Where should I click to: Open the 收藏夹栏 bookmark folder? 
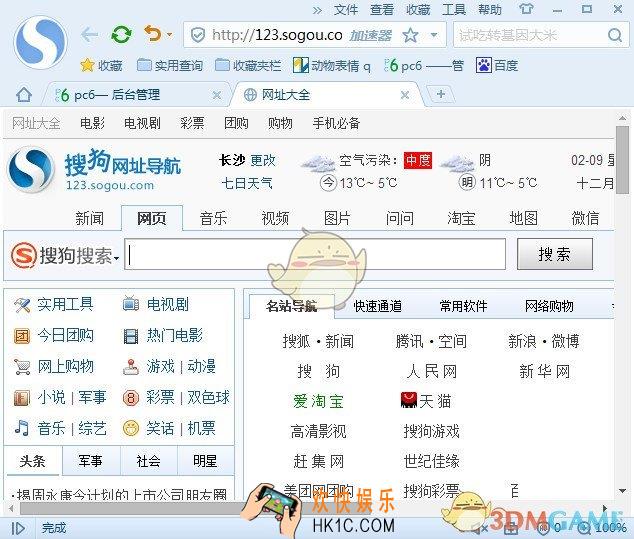[248, 65]
